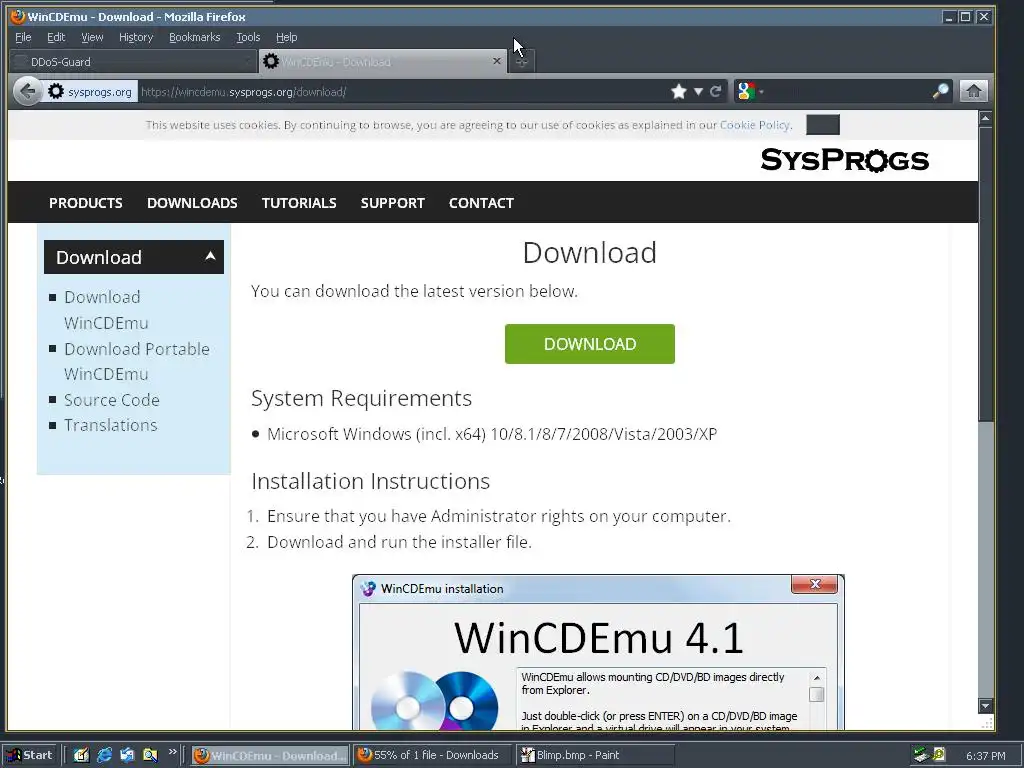Reload the page with the refresh icon

[716, 91]
